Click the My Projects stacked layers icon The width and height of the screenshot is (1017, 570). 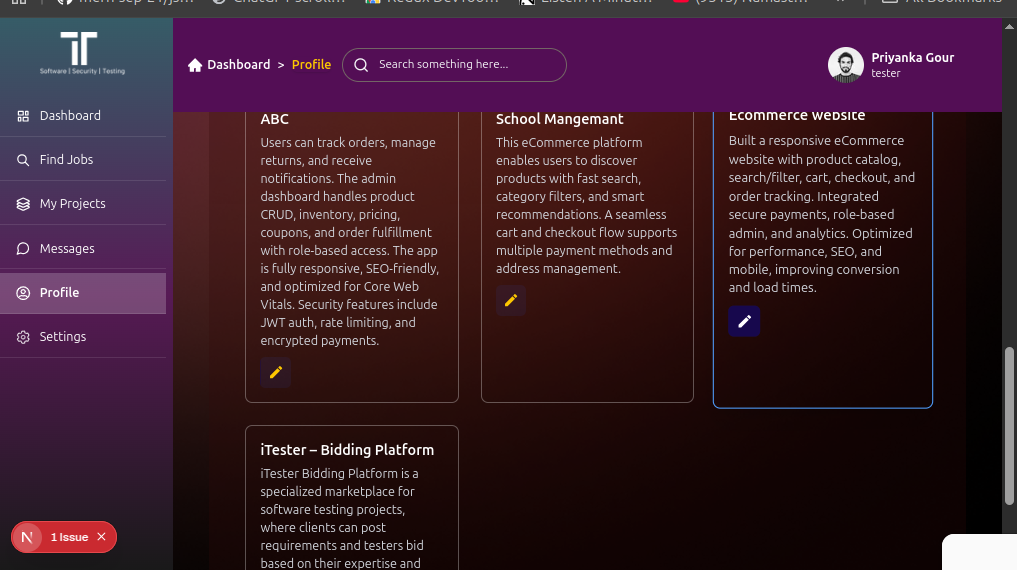click(x=23, y=204)
